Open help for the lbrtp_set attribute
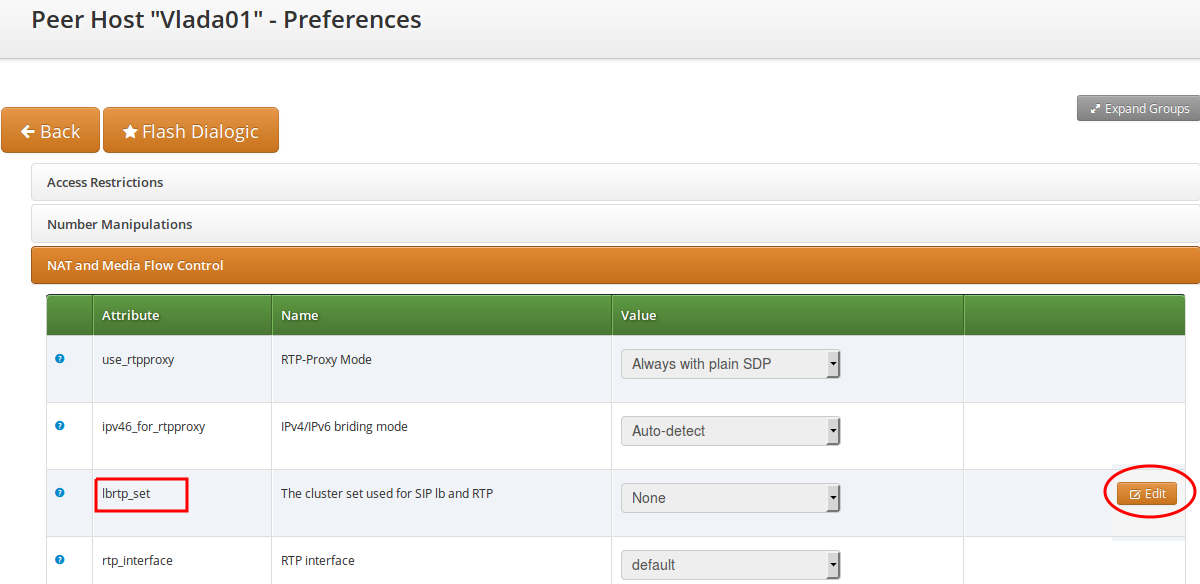The image size is (1200, 584). (x=59, y=492)
